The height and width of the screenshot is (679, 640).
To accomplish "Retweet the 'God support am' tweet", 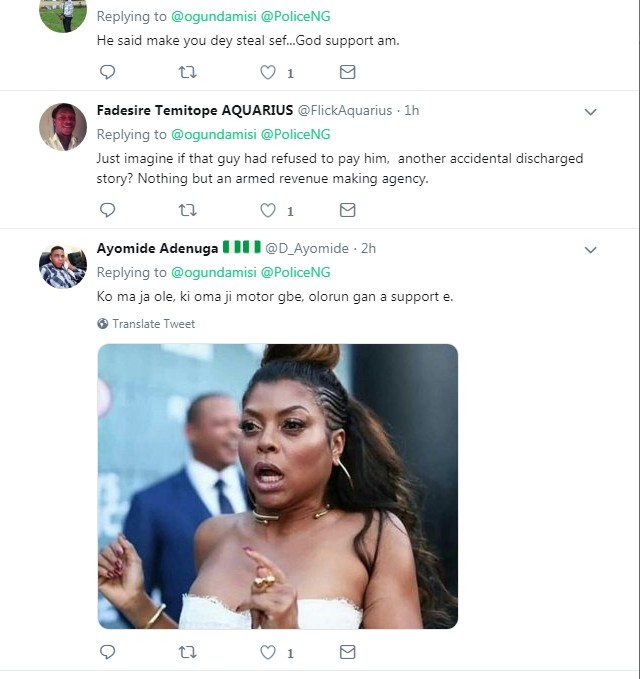I will pyautogui.click(x=187, y=72).
